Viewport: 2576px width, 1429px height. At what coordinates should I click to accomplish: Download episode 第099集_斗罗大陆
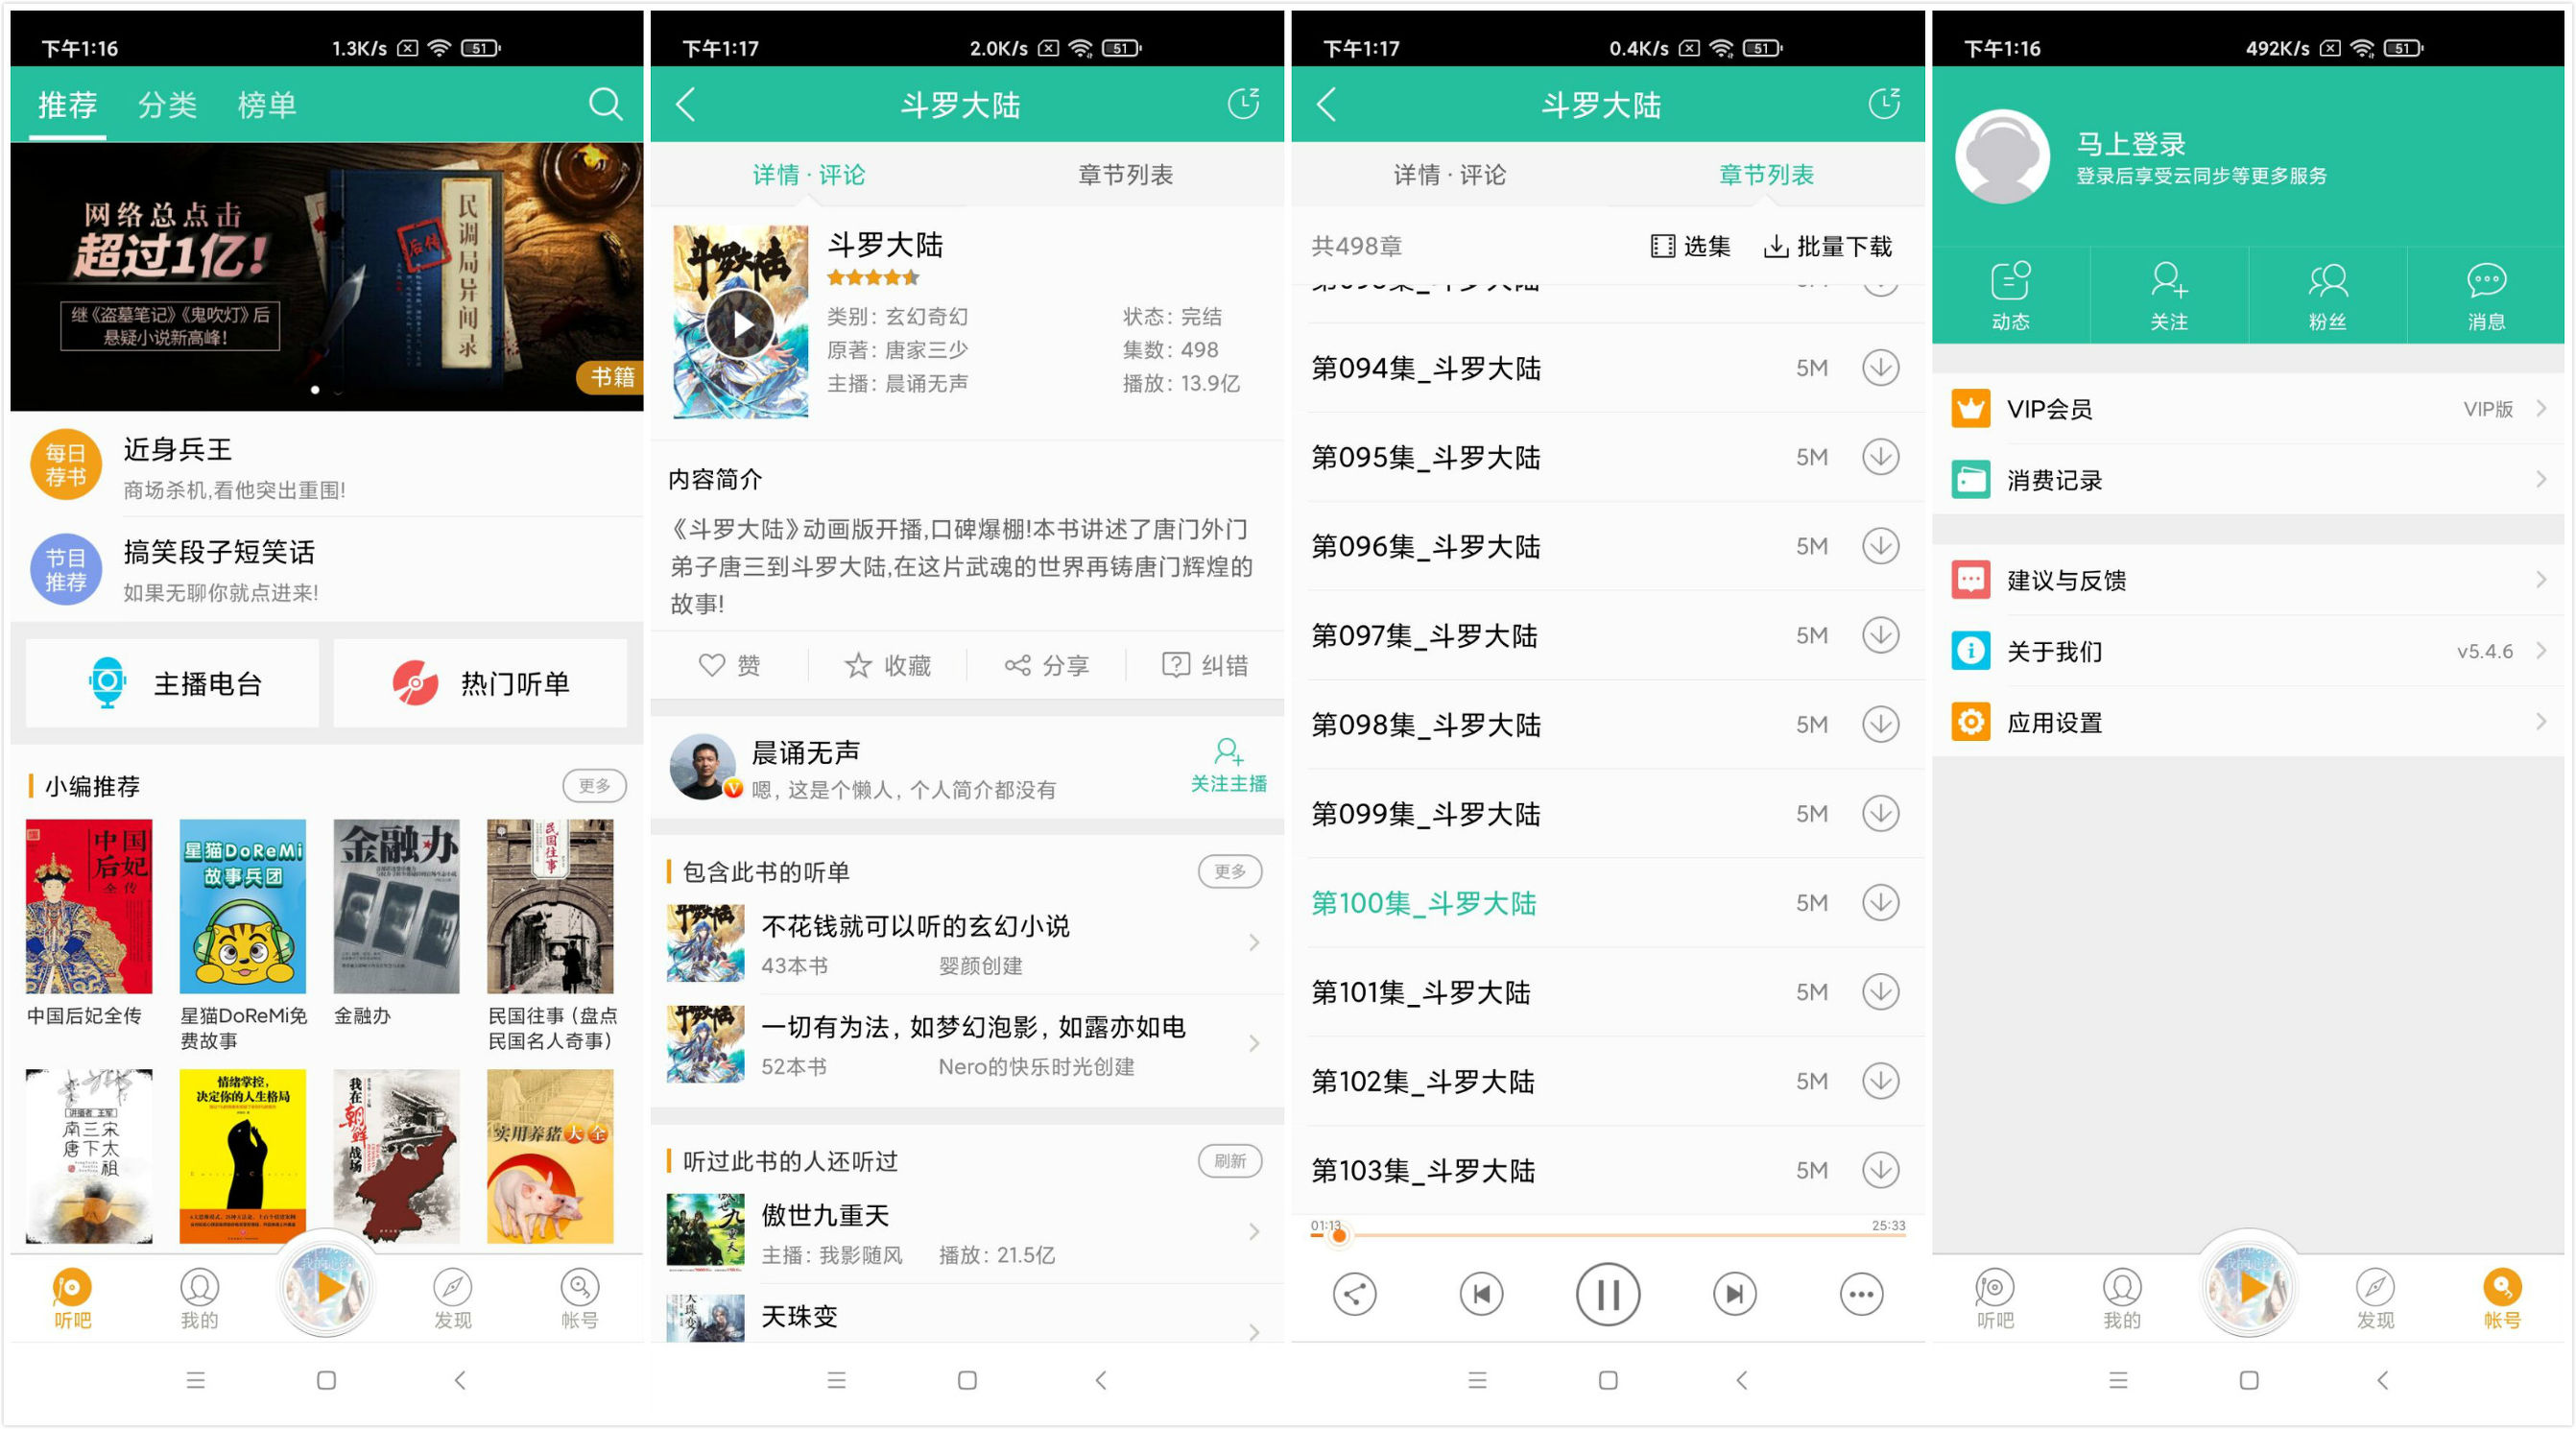[1880, 813]
